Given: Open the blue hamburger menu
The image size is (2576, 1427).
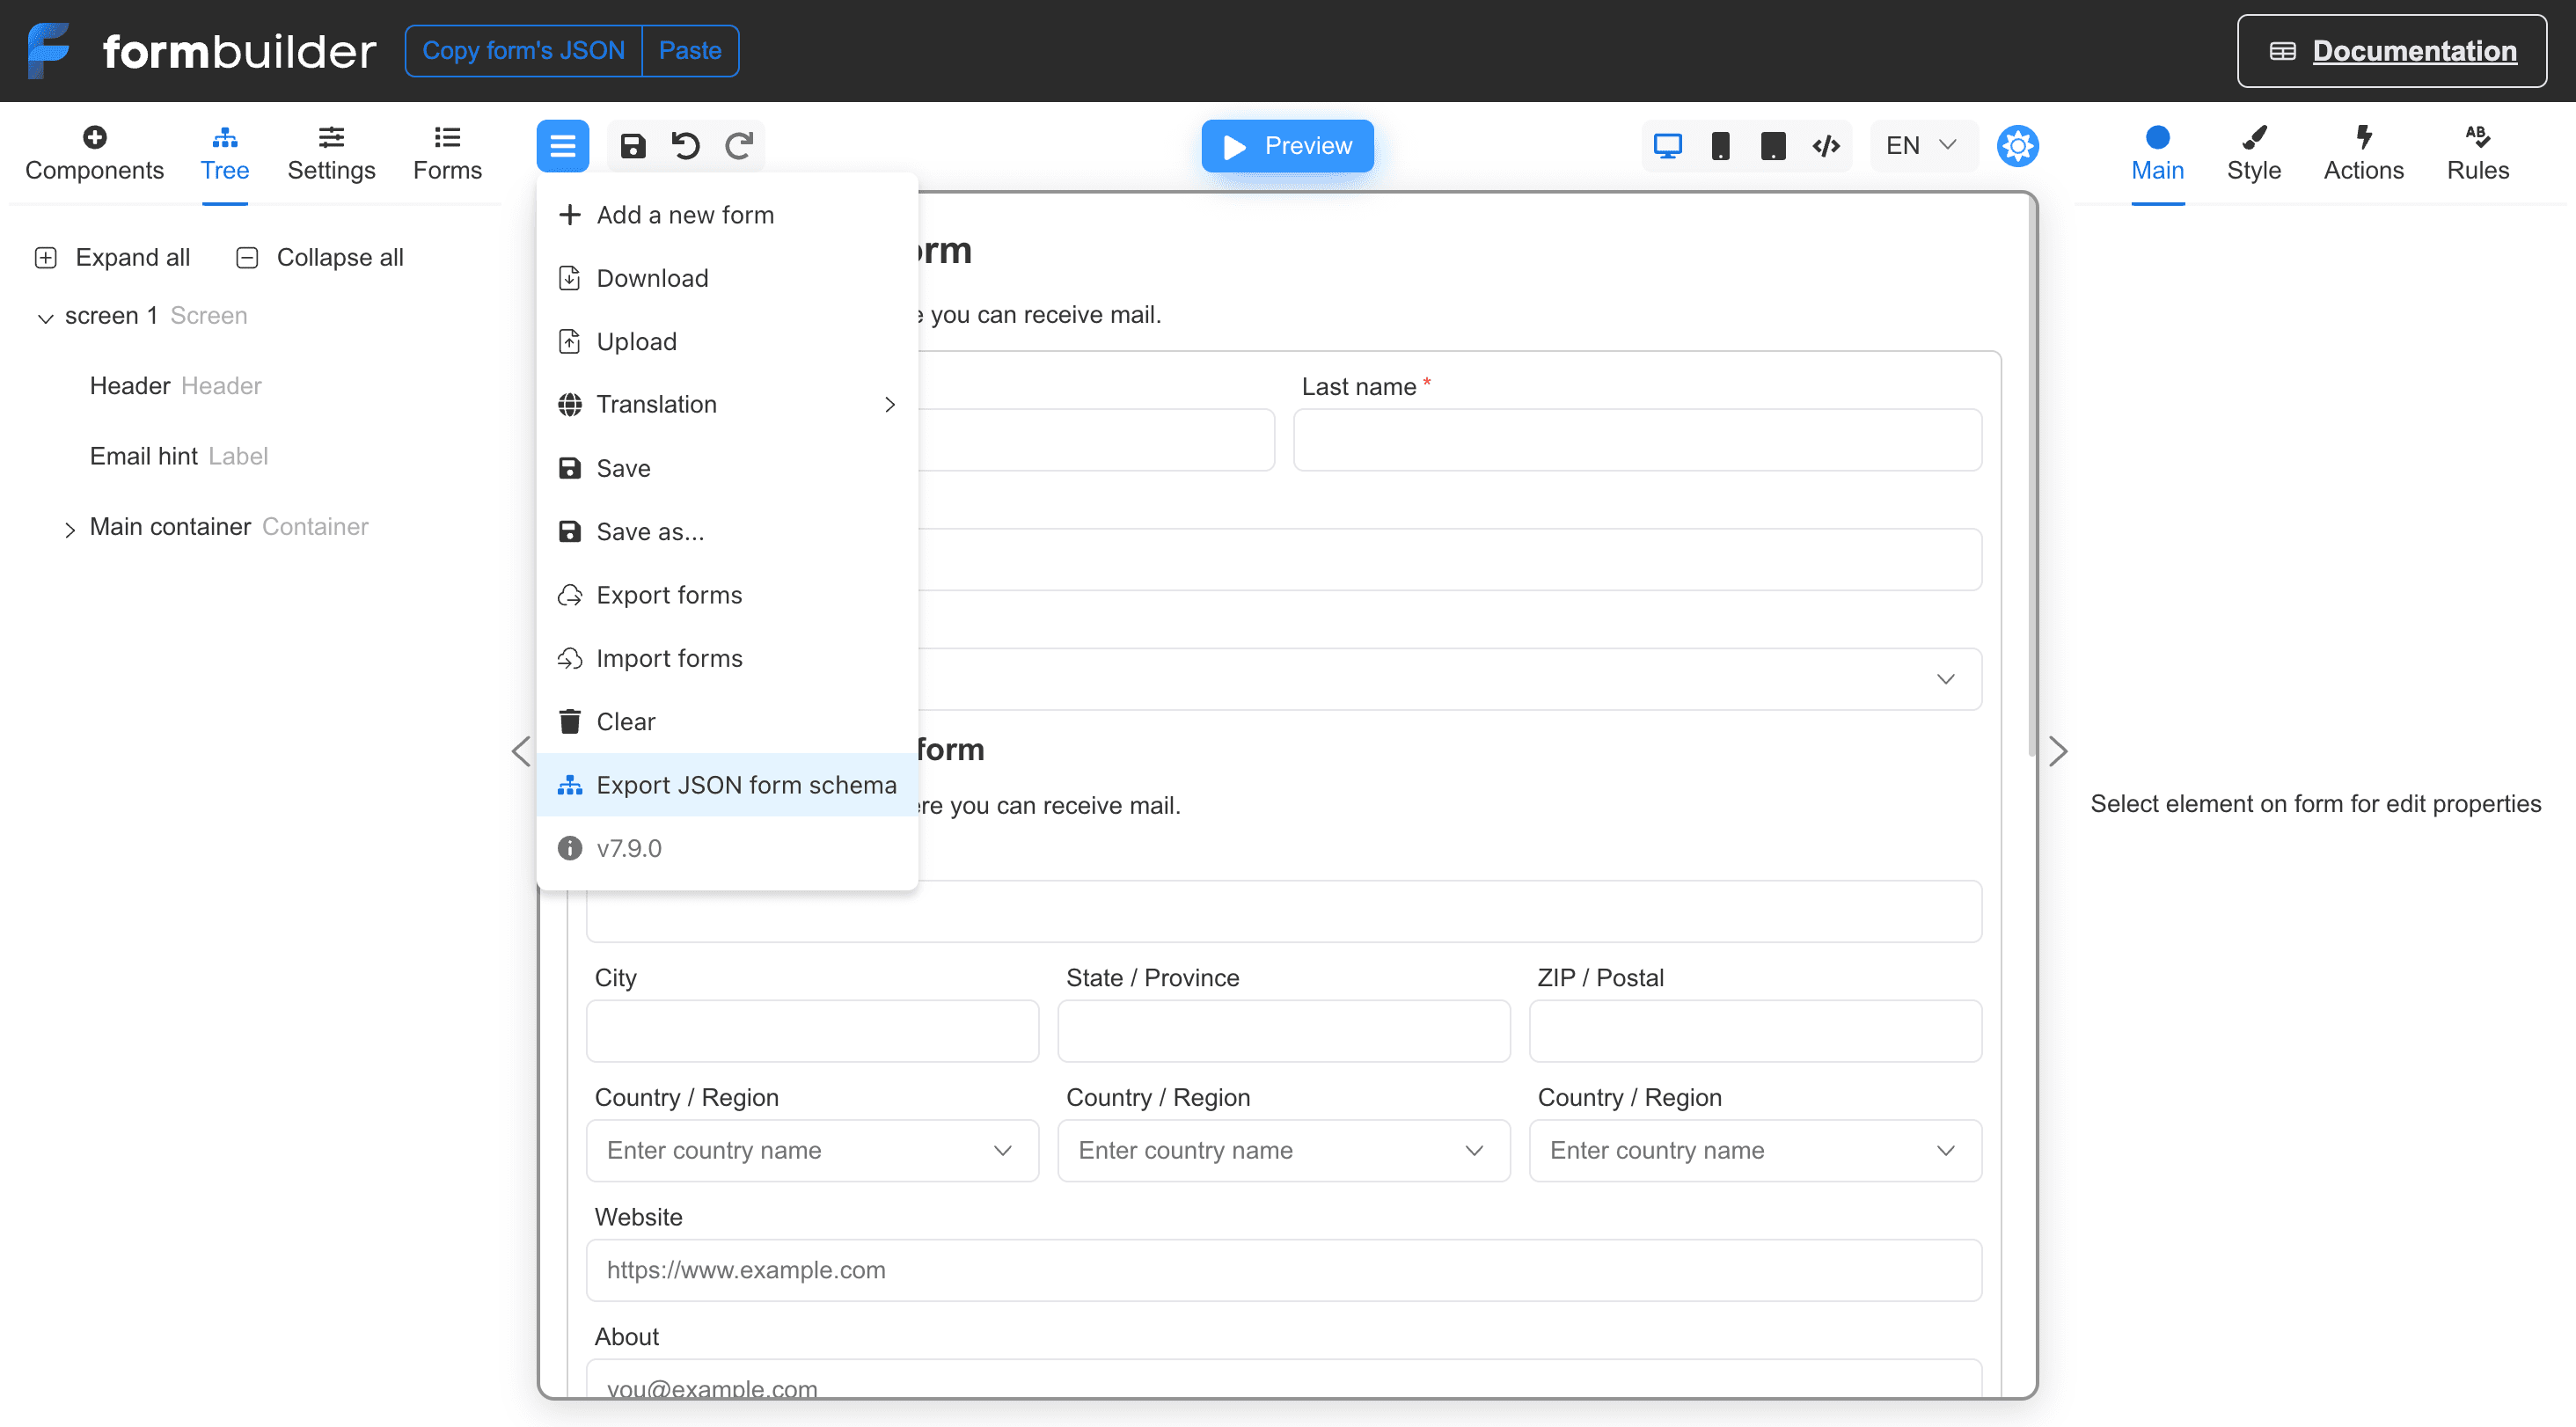Looking at the screenshot, I should (563, 145).
